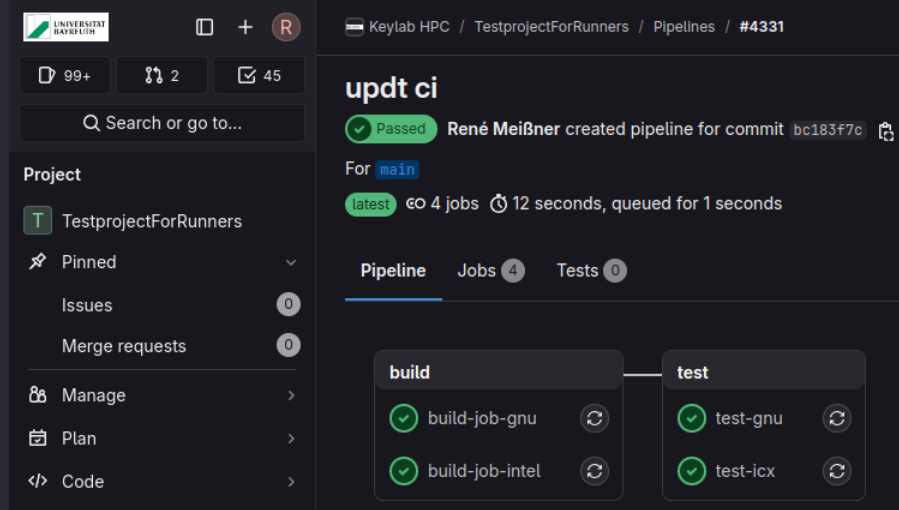Open commit bc183f7c link
899x510 pixels.
tap(828, 130)
